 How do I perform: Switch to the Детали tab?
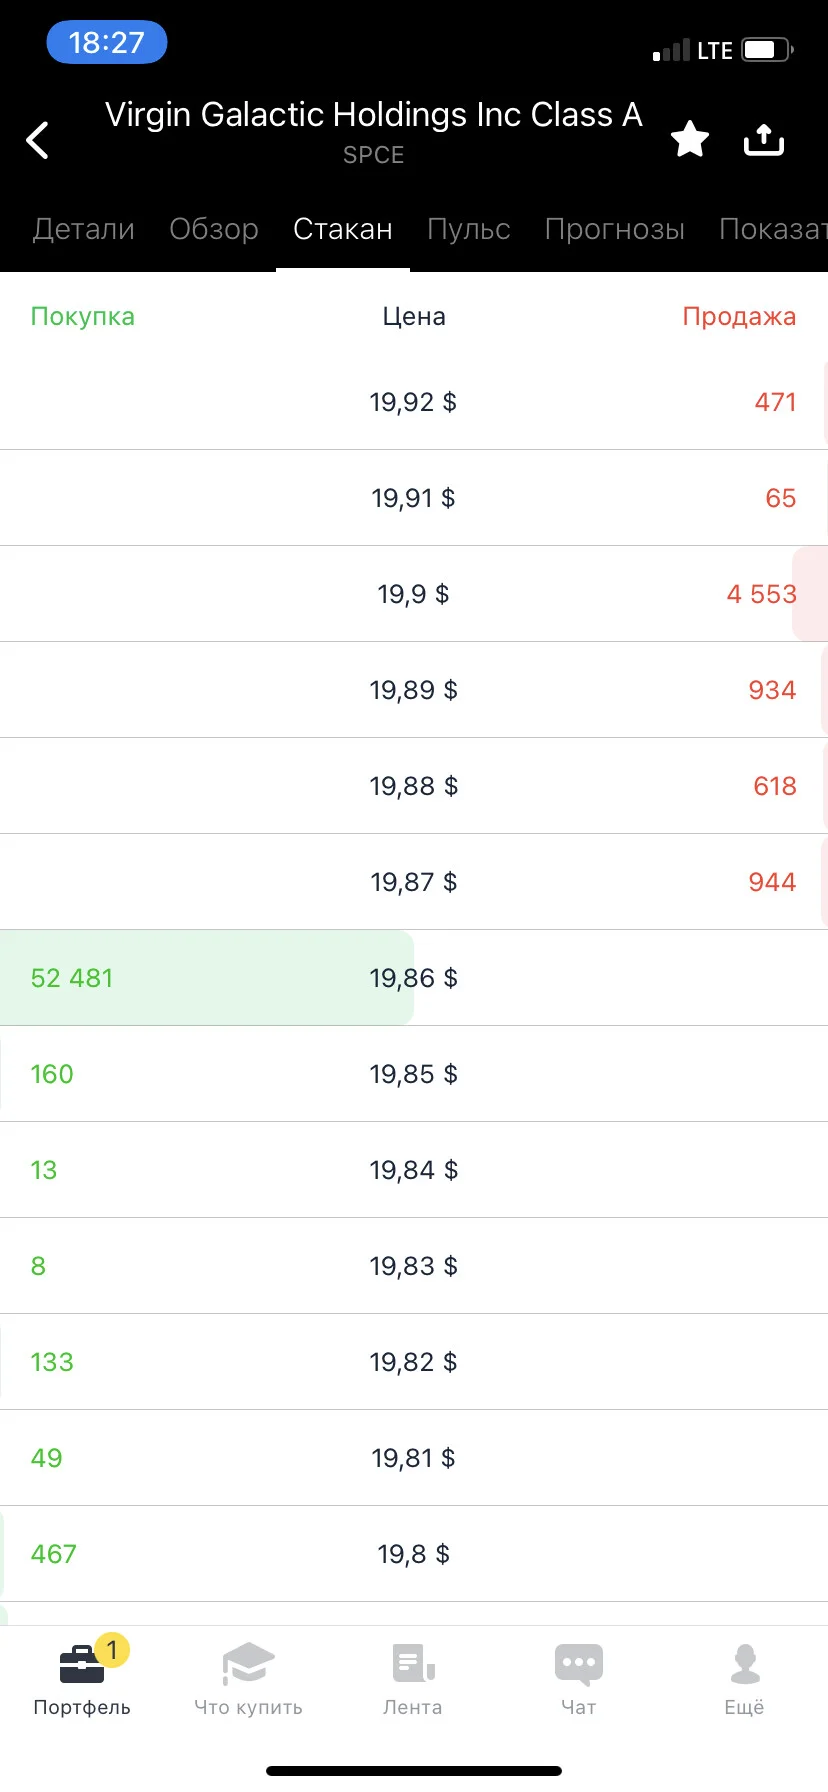pos(84,229)
